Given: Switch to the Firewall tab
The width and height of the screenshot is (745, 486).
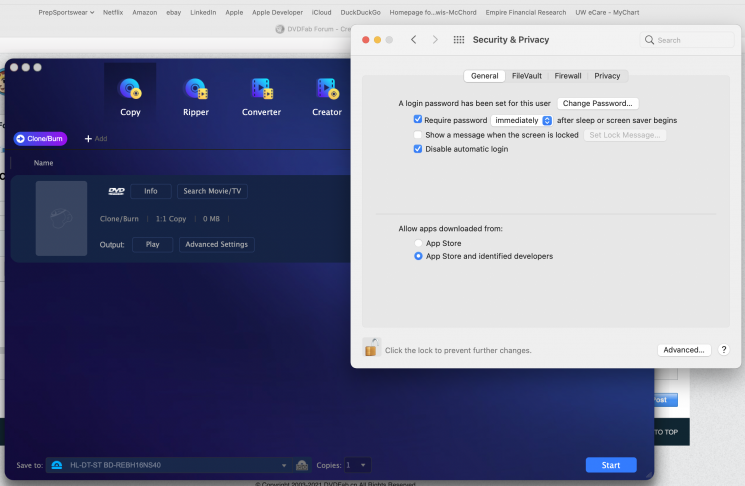Looking at the screenshot, I should [x=568, y=76].
